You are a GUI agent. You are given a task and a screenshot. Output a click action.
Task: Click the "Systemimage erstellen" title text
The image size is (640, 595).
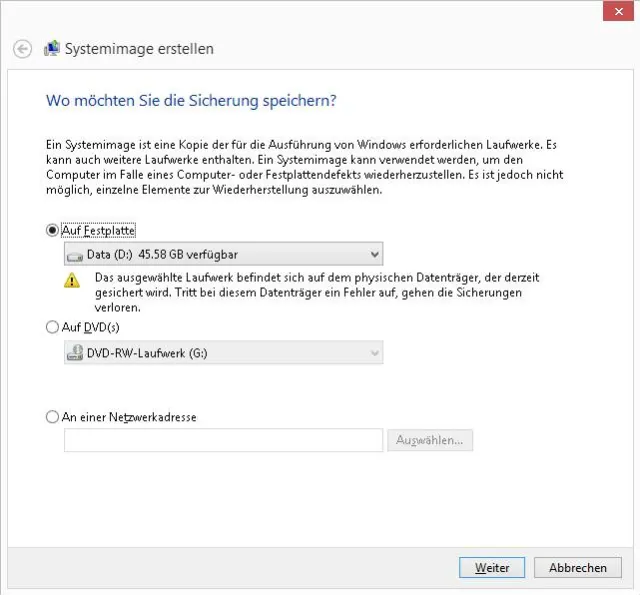(139, 49)
